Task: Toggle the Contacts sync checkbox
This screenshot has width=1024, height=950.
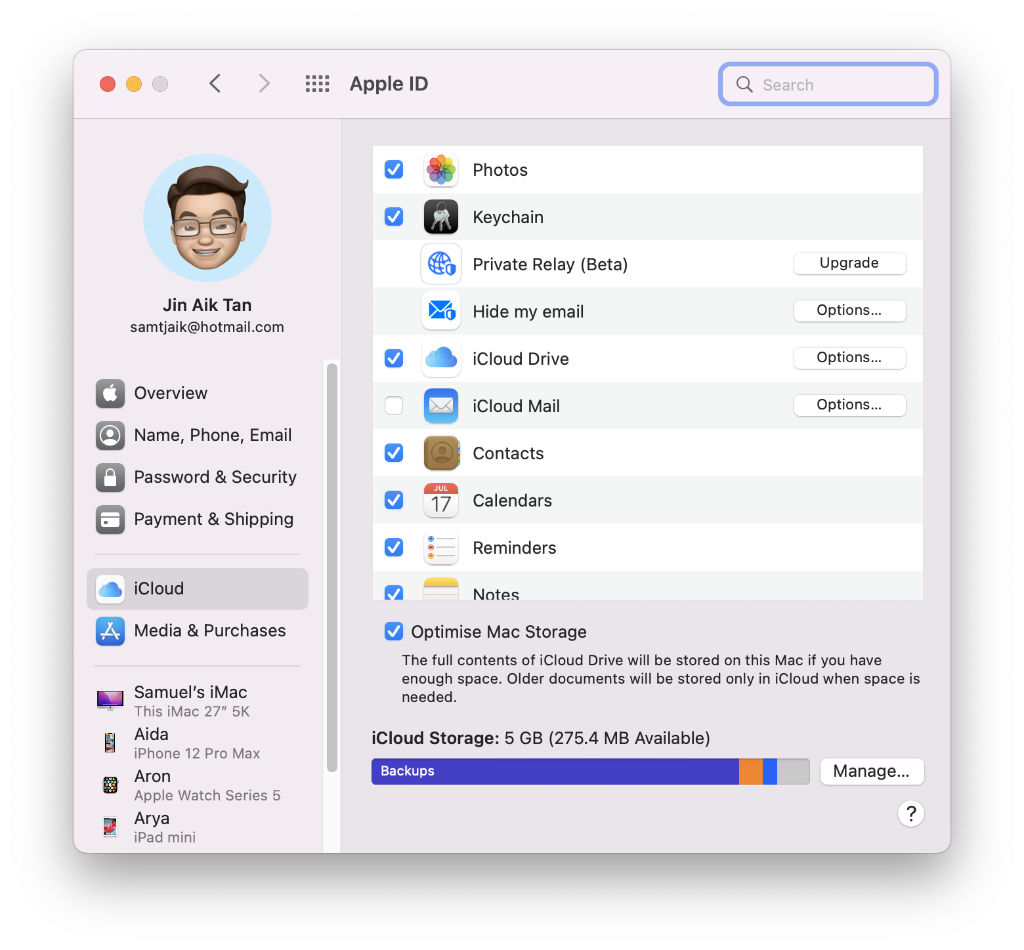Action: point(394,453)
